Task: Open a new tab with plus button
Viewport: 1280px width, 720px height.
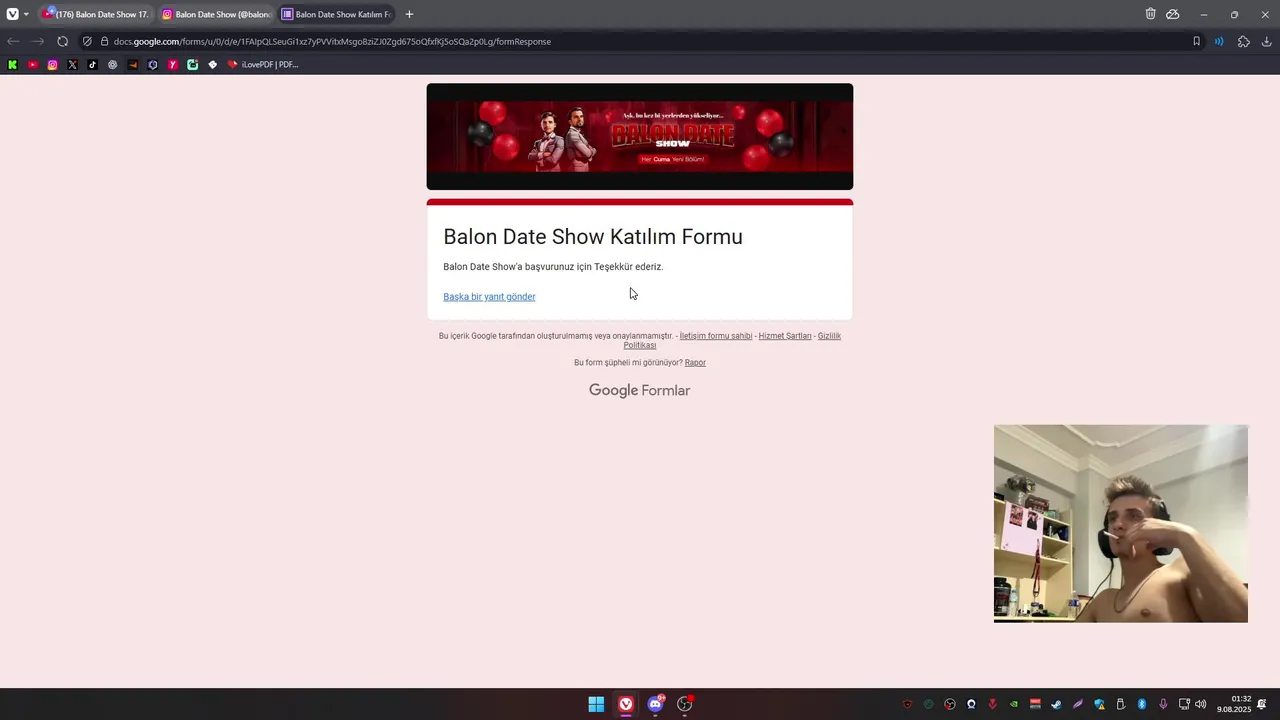Action: pyautogui.click(x=409, y=14)
